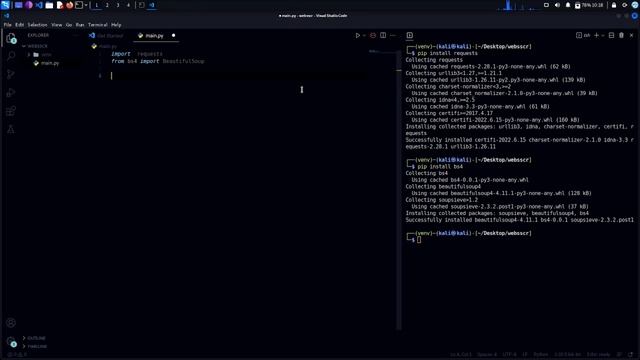Image resolution: width=640 pixels, height=360 pixels.
Task: Launch Firefox from the top panel
Action: tap(69, 5)
